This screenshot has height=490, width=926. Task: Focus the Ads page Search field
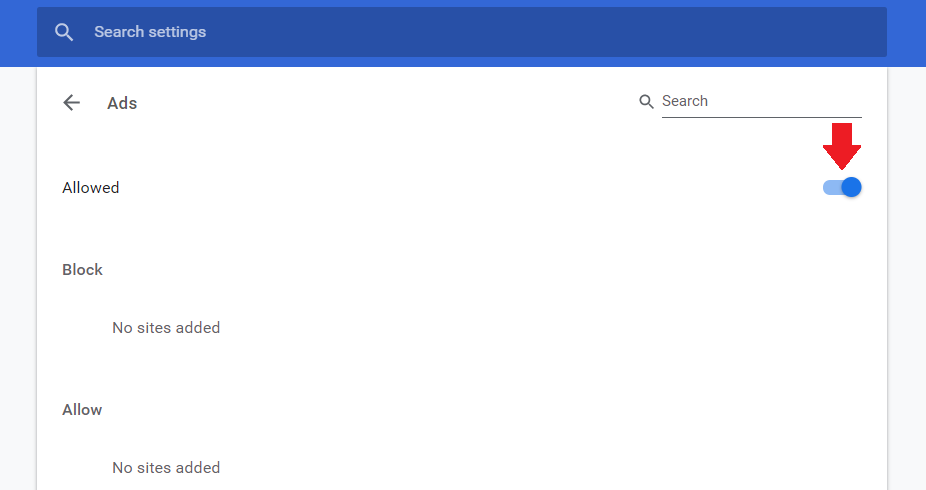[x=760, y=101]
